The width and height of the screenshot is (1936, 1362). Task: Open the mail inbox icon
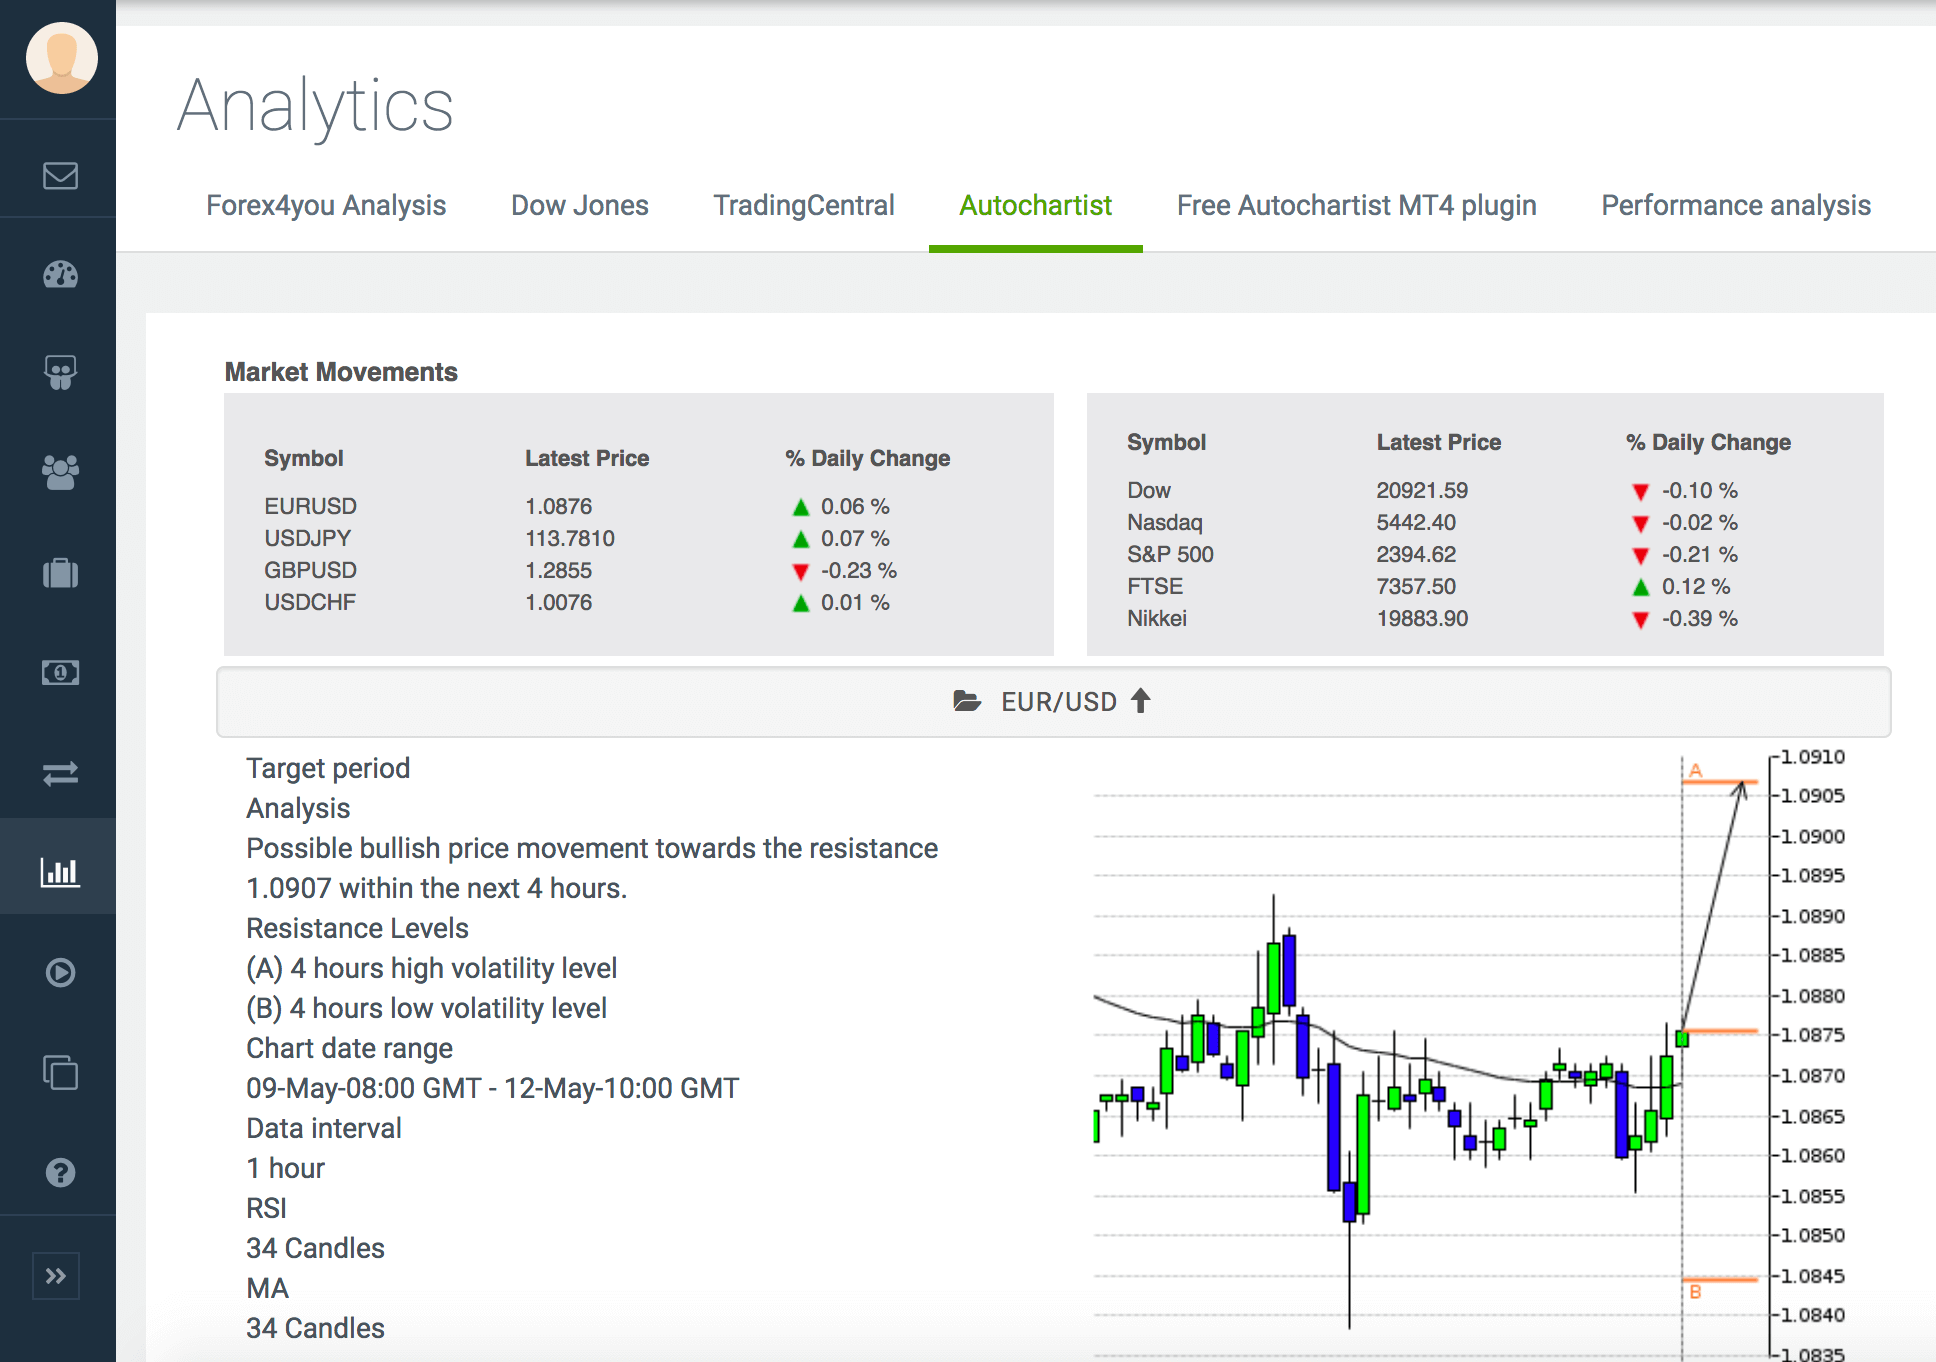tap(59, 176)
